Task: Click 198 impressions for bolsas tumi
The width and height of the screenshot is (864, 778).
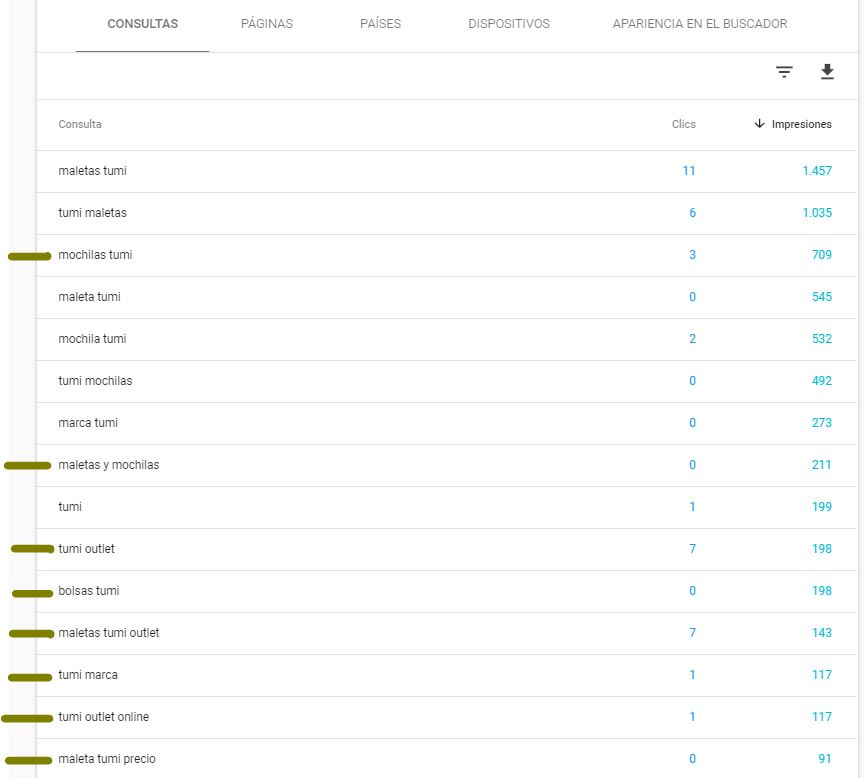Action: (822, 591)
